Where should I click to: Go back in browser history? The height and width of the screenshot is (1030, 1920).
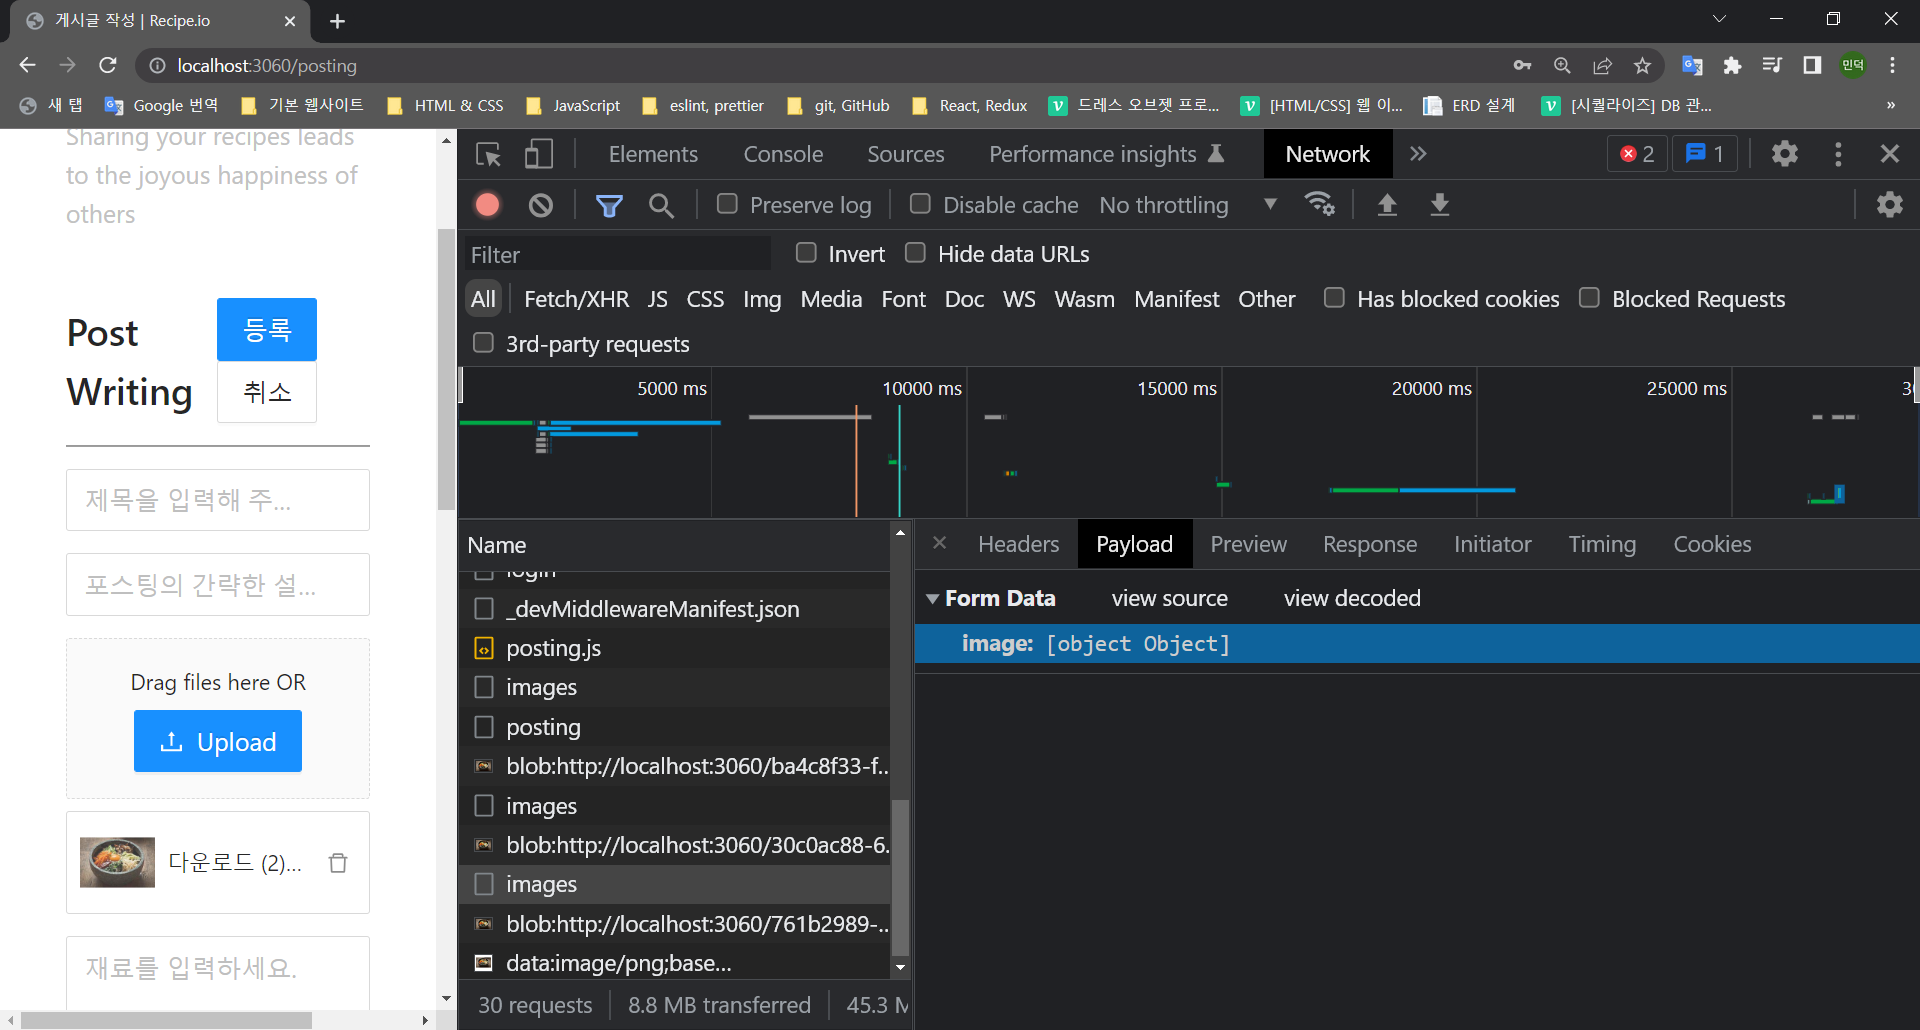pyautogui.click(x=27, y=65)
